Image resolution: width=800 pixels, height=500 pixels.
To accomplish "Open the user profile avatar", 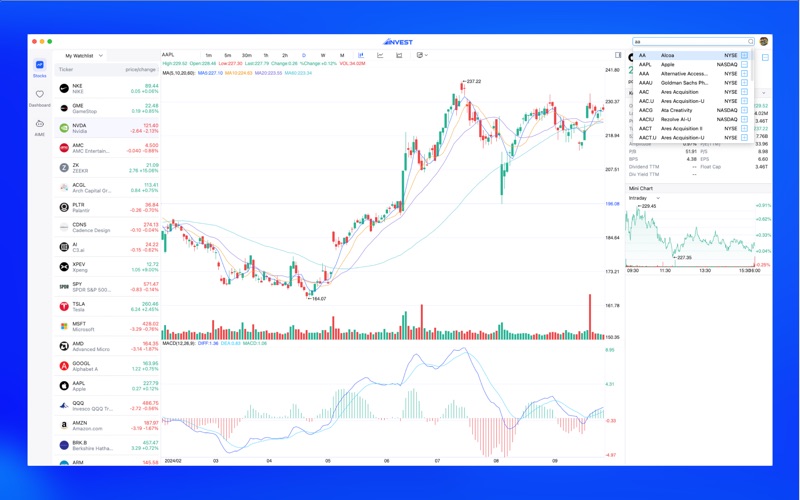I will pyautogui.click(x=764, y=41).
